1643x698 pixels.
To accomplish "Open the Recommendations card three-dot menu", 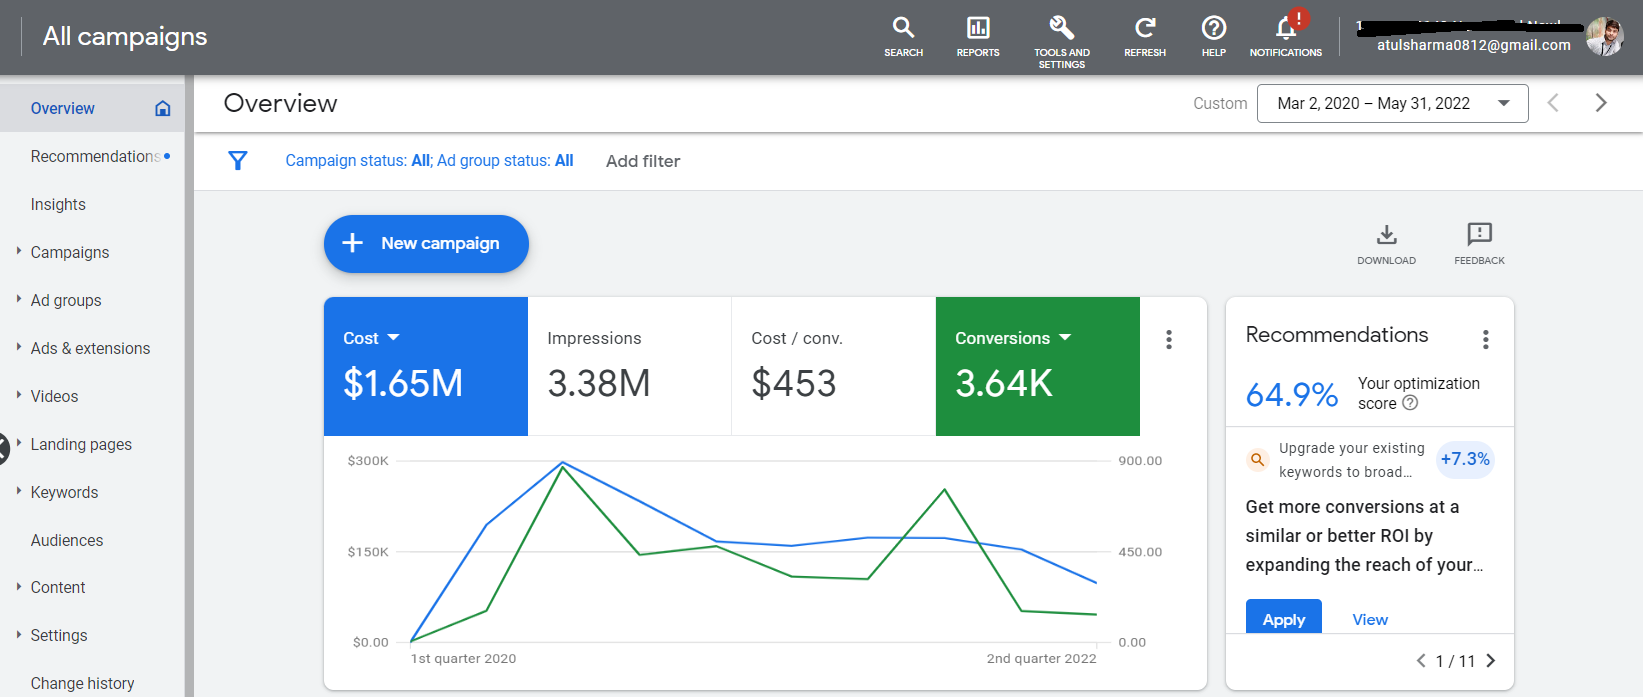I will tap(1486, 340).
